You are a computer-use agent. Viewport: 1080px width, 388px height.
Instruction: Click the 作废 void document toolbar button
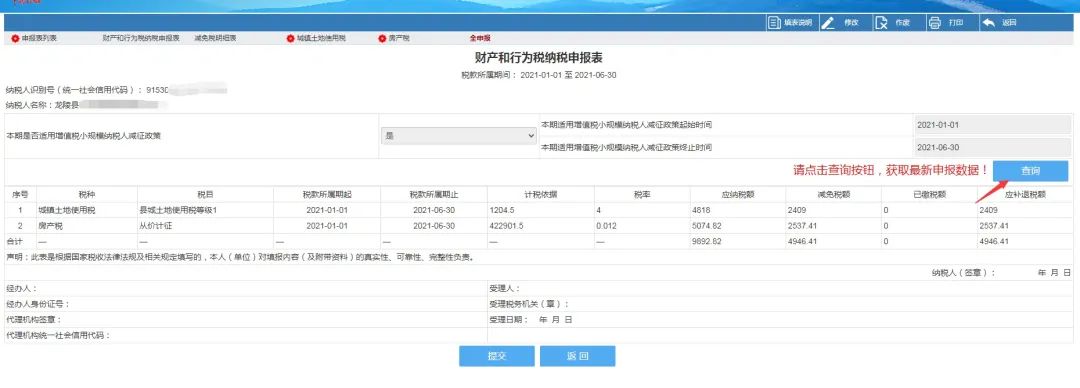(x=893, y=23)
